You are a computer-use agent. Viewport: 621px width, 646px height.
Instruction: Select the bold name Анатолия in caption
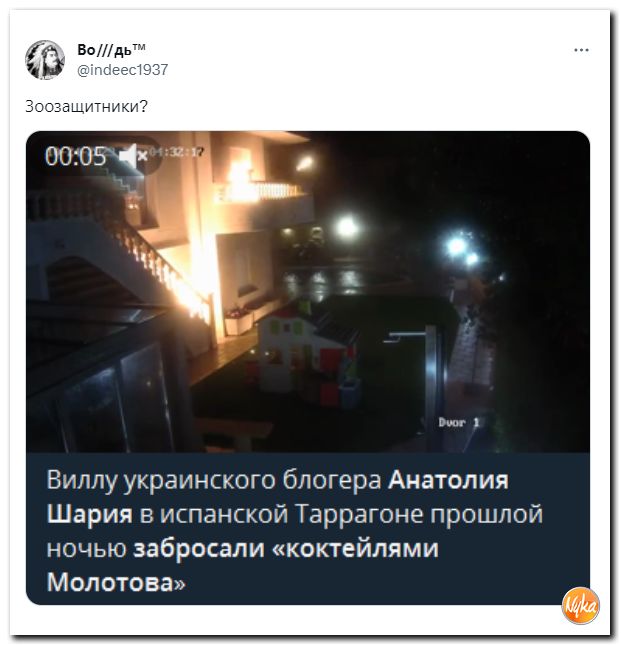click(x=448, y=480)
